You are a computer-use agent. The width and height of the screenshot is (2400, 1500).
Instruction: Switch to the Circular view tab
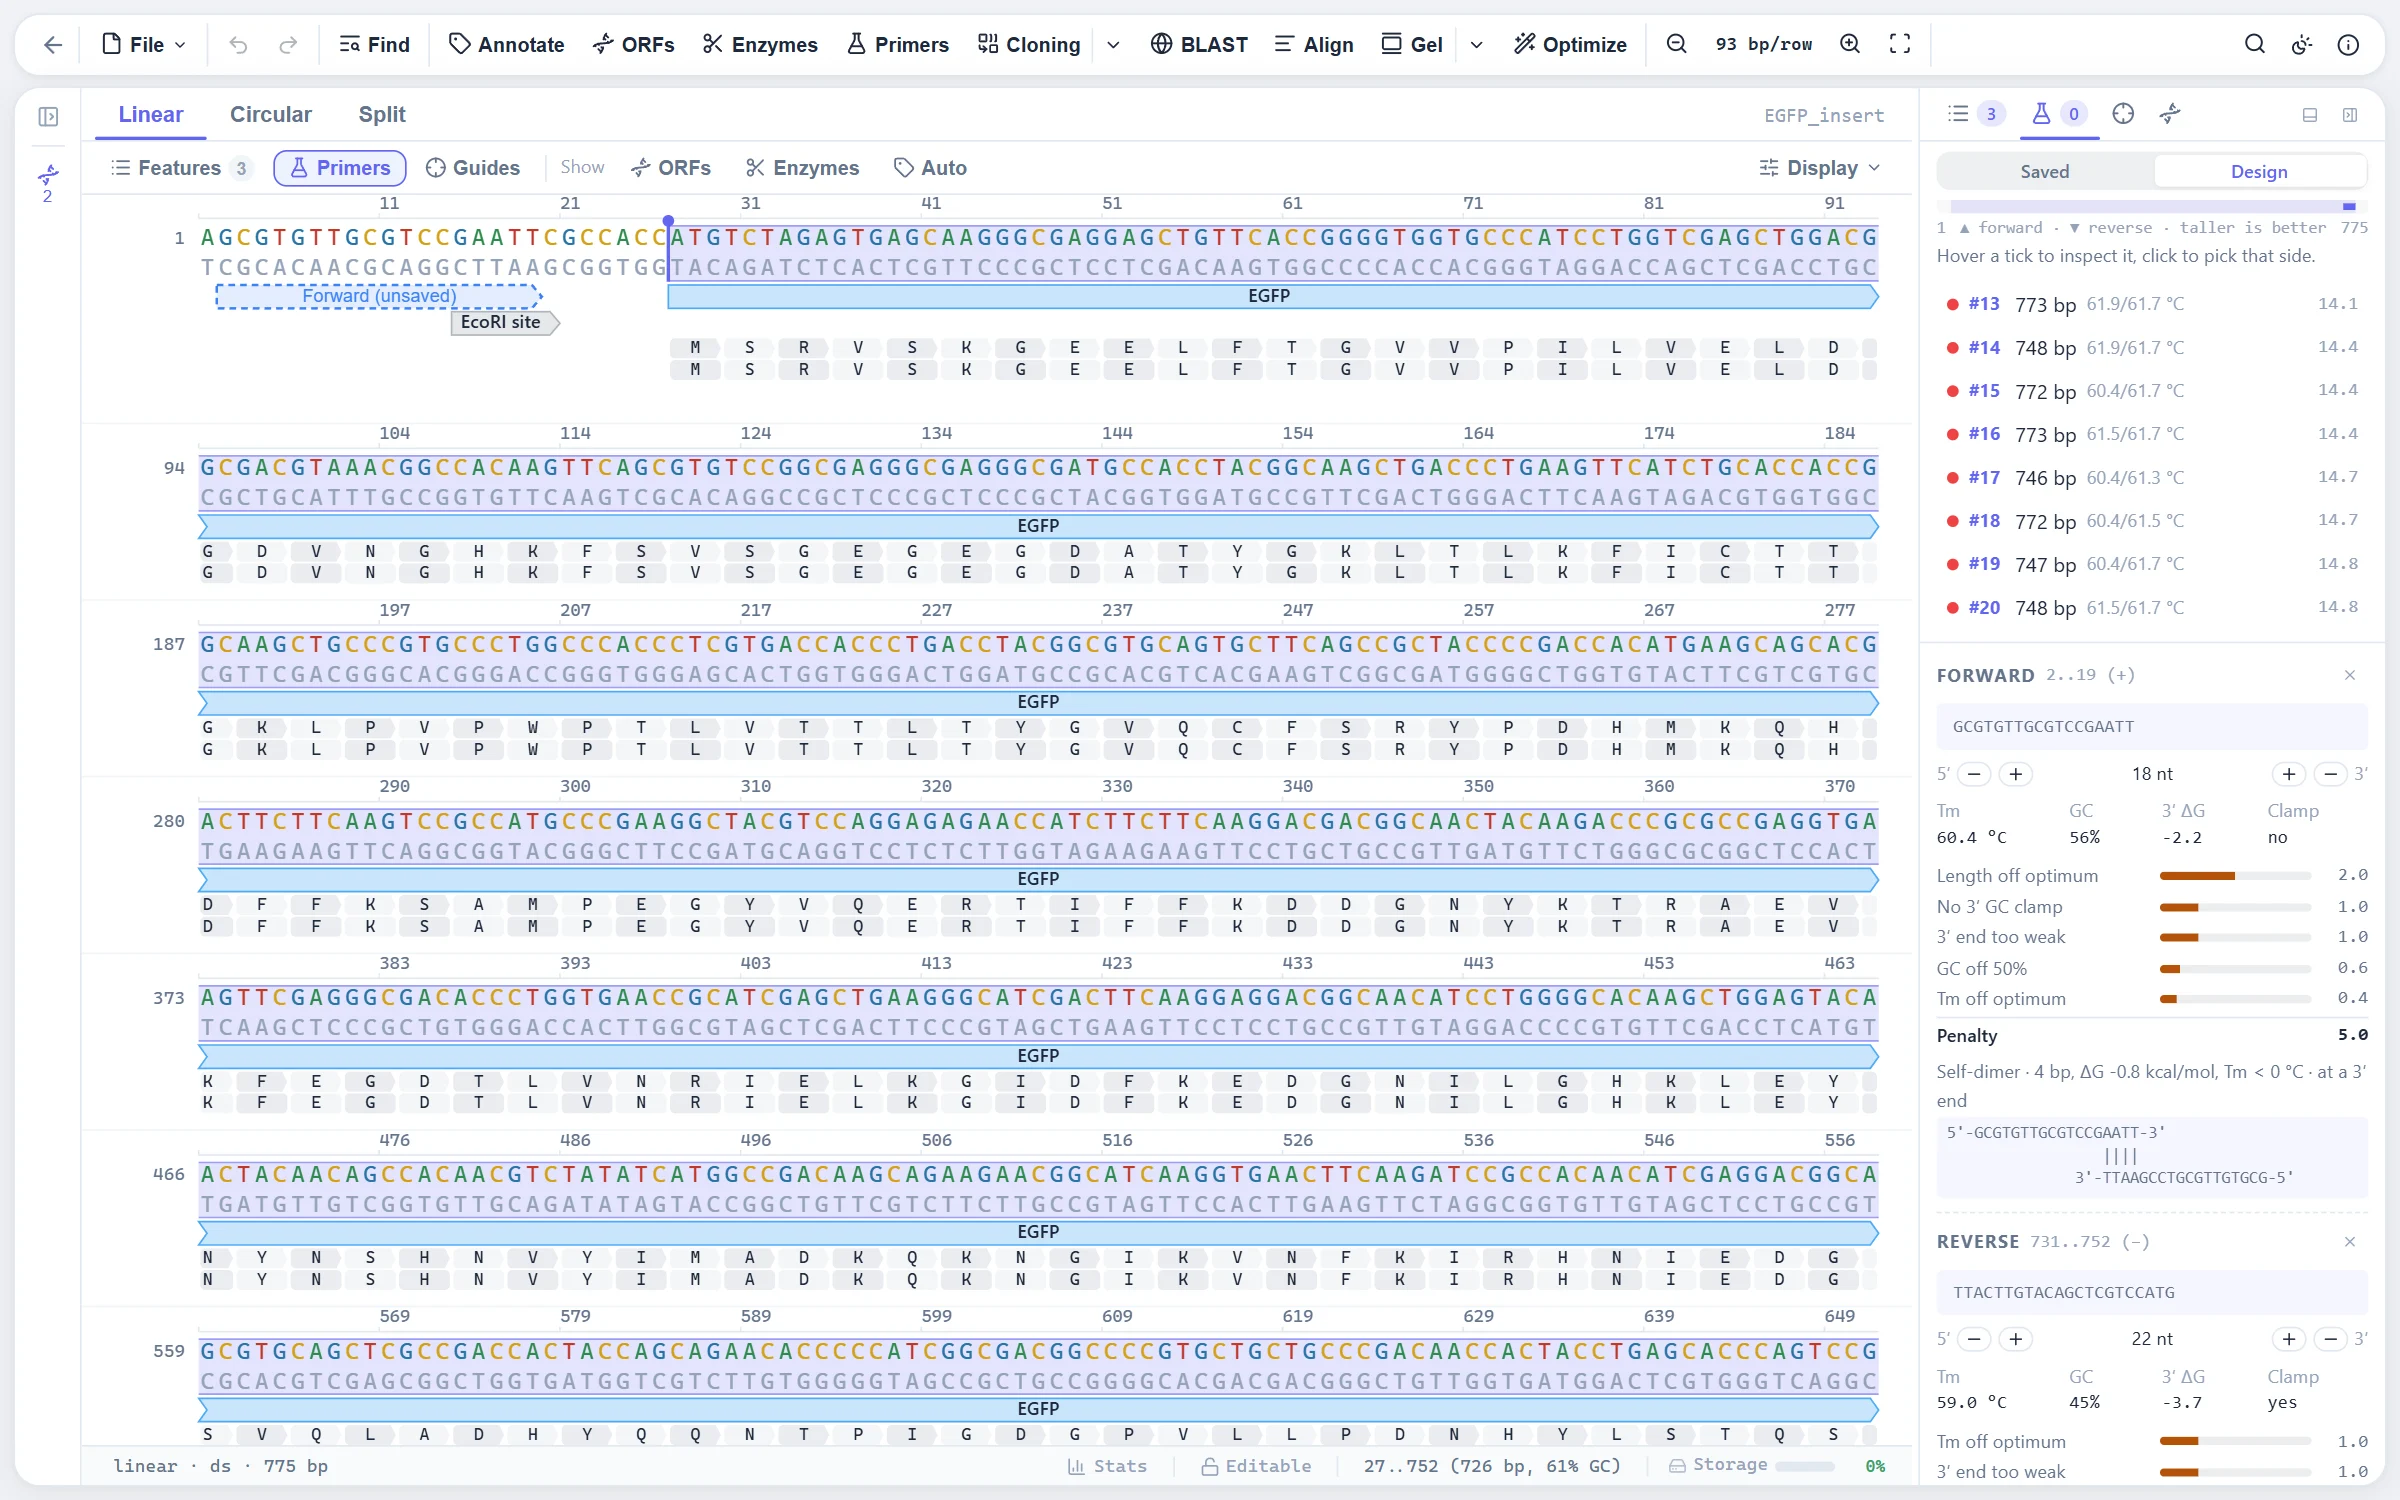[x=271, y=114]
